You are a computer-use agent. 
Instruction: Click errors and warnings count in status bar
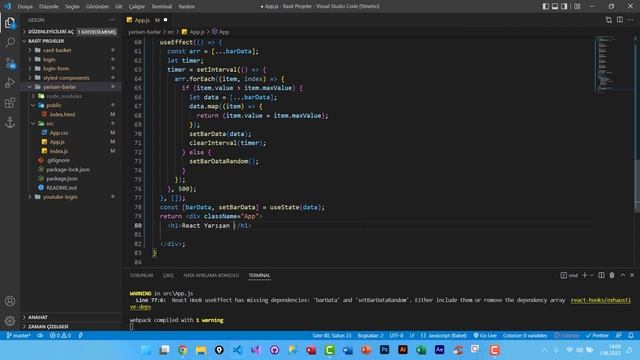pyautogui.click(x=60, y=336)
